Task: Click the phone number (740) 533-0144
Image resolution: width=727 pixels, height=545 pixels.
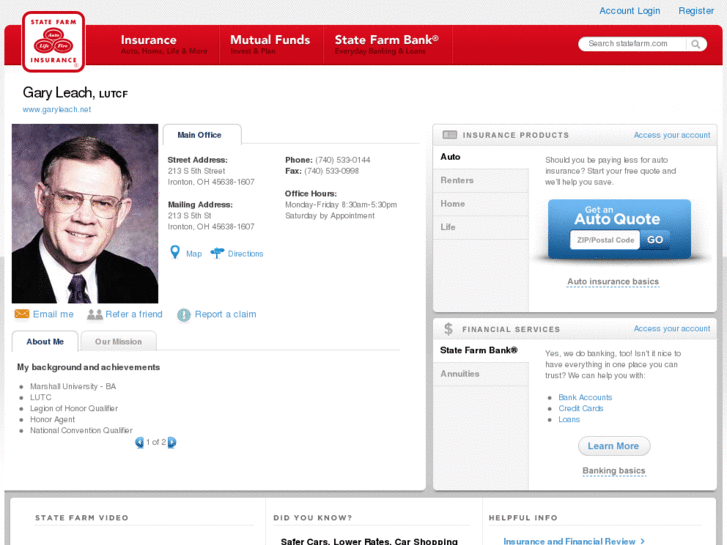Action: pos(343,160)
